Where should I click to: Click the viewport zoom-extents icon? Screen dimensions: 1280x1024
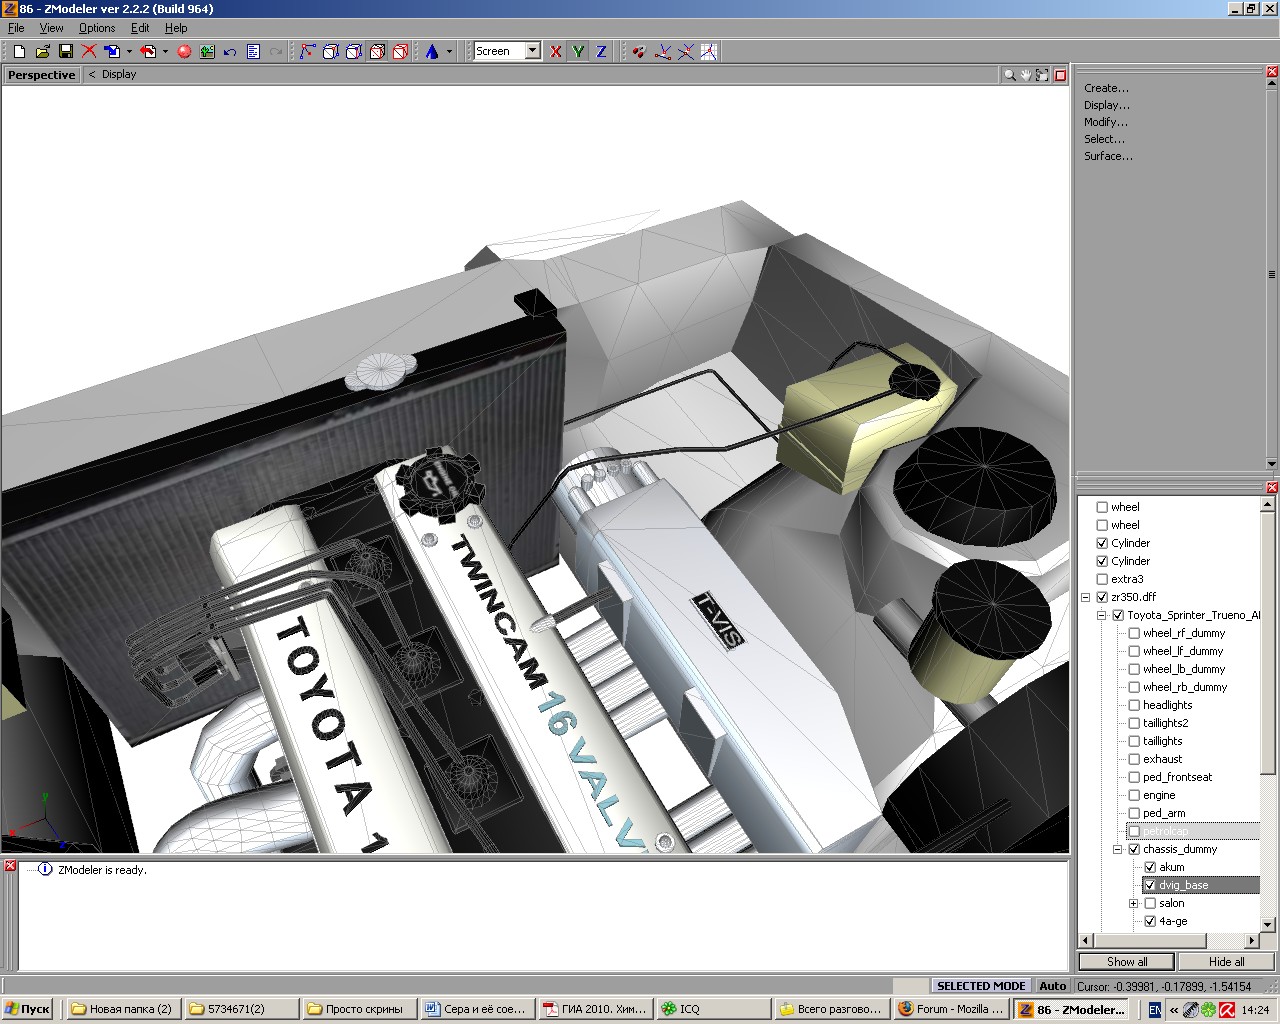click(1042, 75)
